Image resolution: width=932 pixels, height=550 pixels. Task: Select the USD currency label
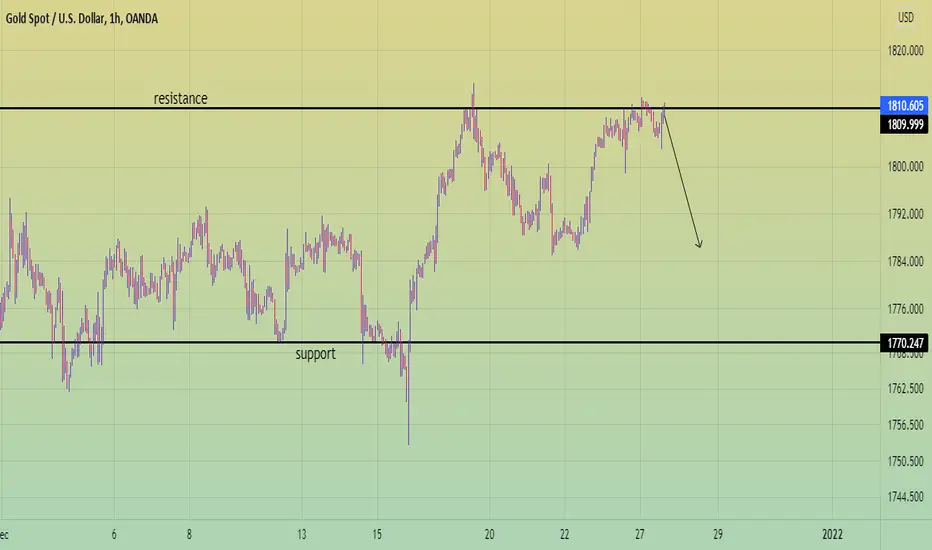point(905,17)
